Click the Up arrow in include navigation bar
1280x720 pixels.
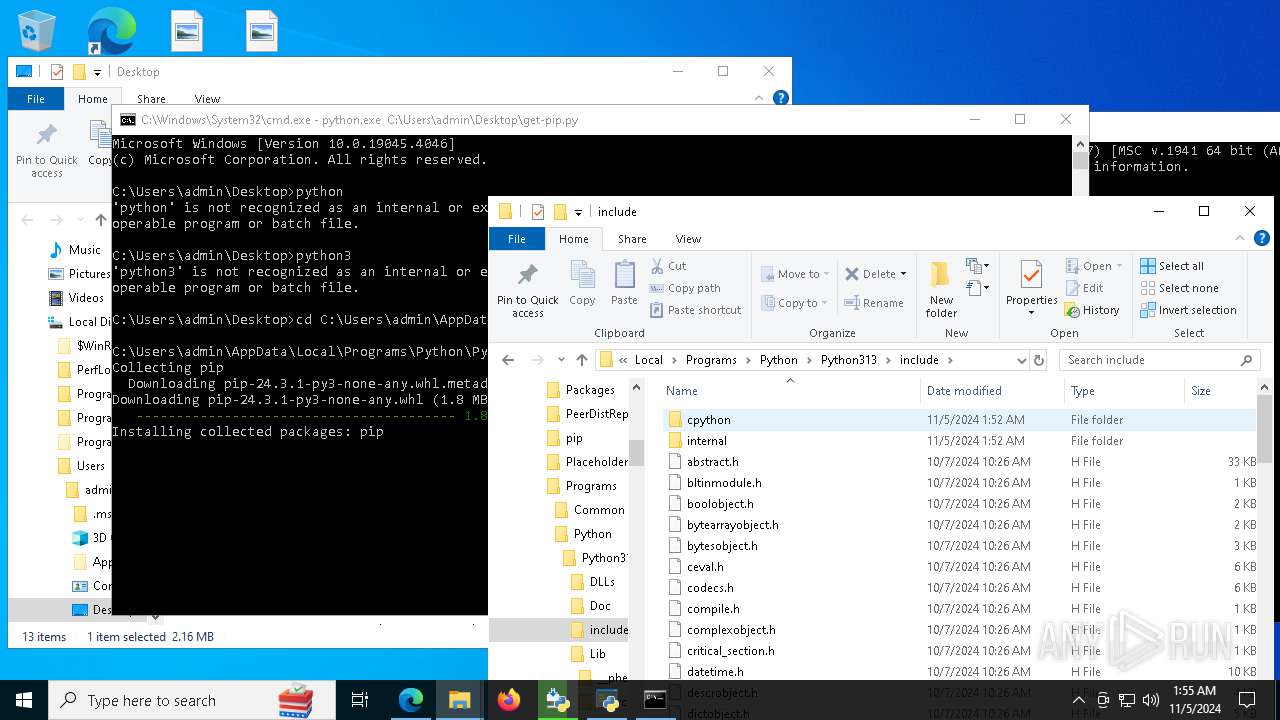[x=582, y=360]
